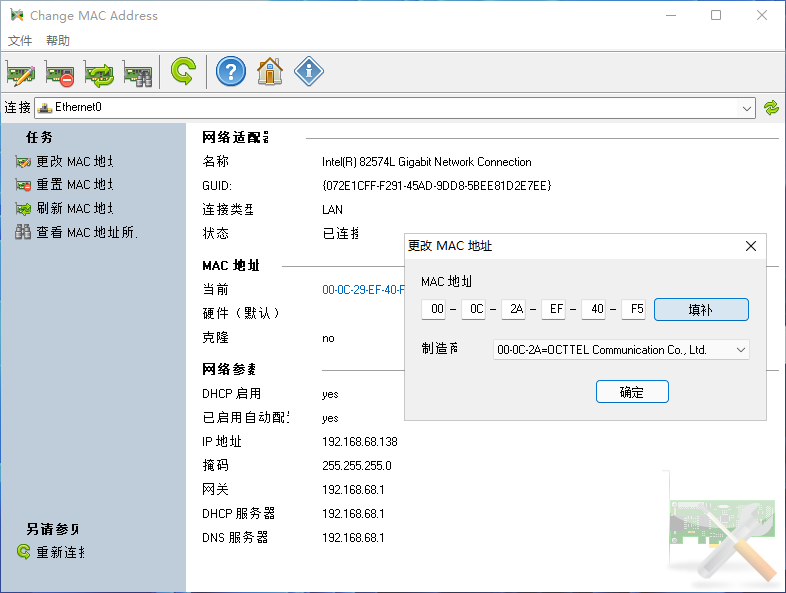
Task: Click second MAC octet field 0C
Action: coord(473,309)
